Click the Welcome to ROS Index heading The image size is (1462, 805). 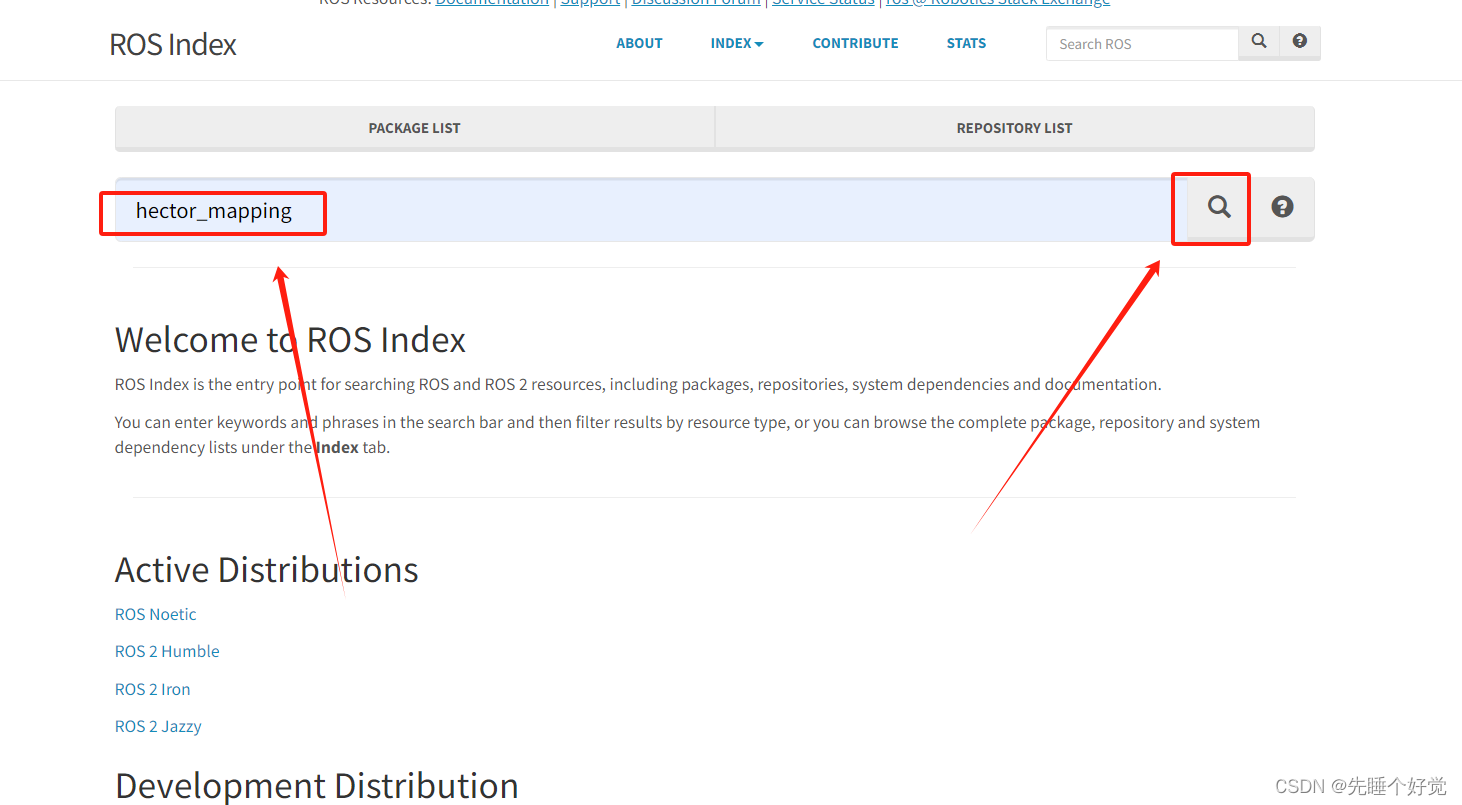click(290, 340)
